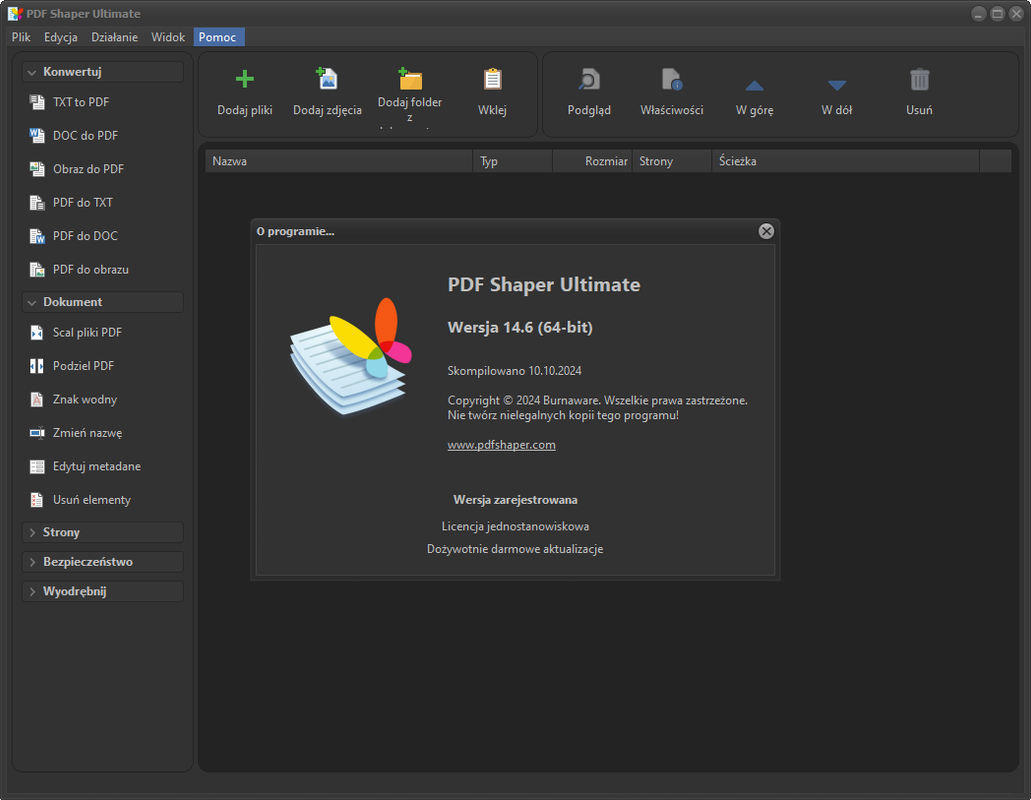The width and height of the screenshot is (1031, 800).
Task: Expand the Bezpieczeństwo section
Action: (x=103, y=562)
